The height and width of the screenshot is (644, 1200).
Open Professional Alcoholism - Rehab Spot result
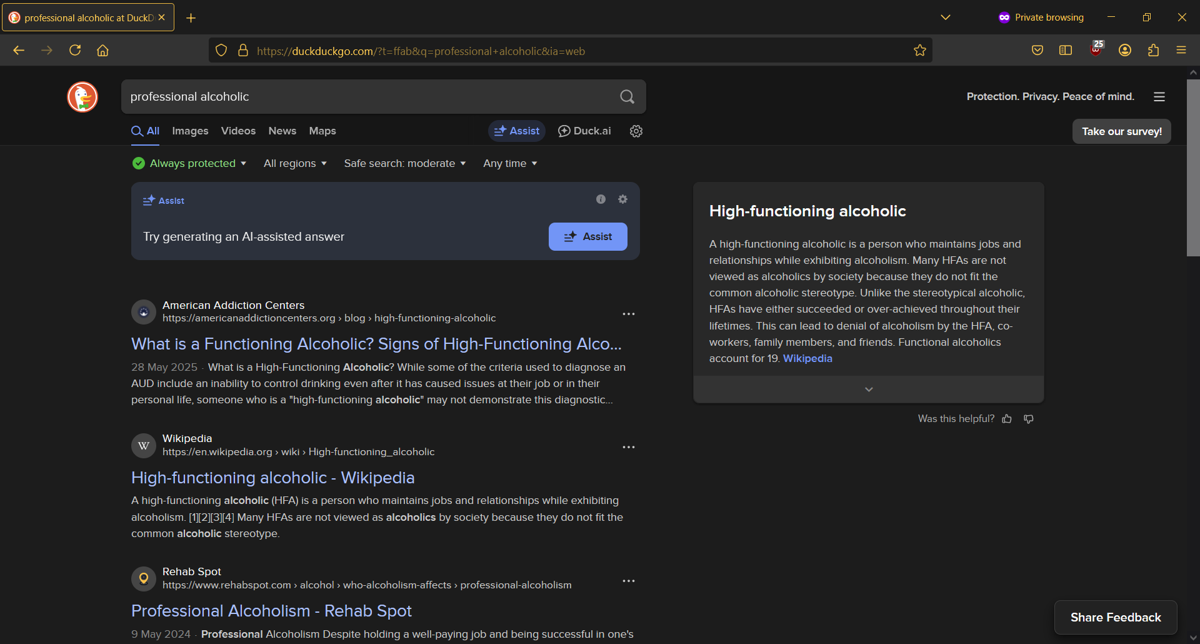tap(271, 611)
